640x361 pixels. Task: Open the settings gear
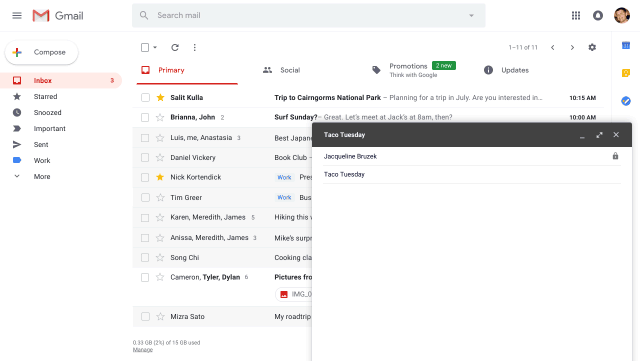[x=592, y=47]
